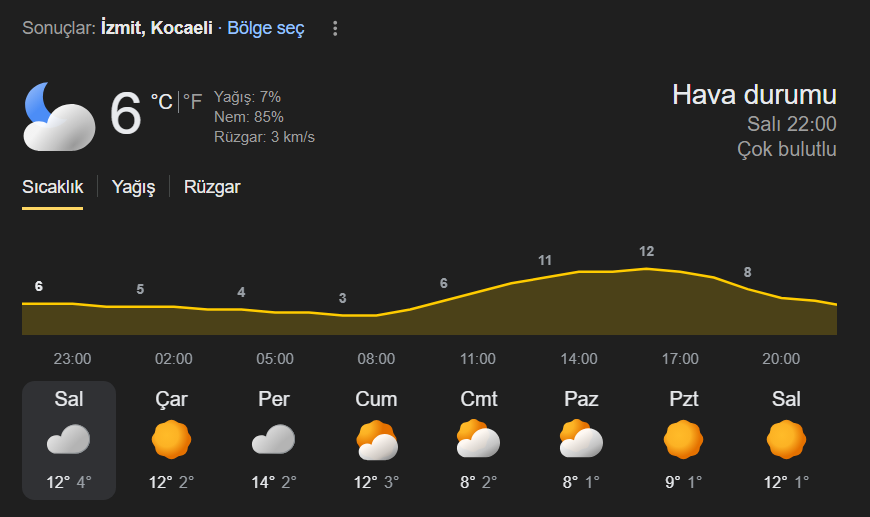Select the last Sal forecast day
870x517 pixels.
pos(786,440)
